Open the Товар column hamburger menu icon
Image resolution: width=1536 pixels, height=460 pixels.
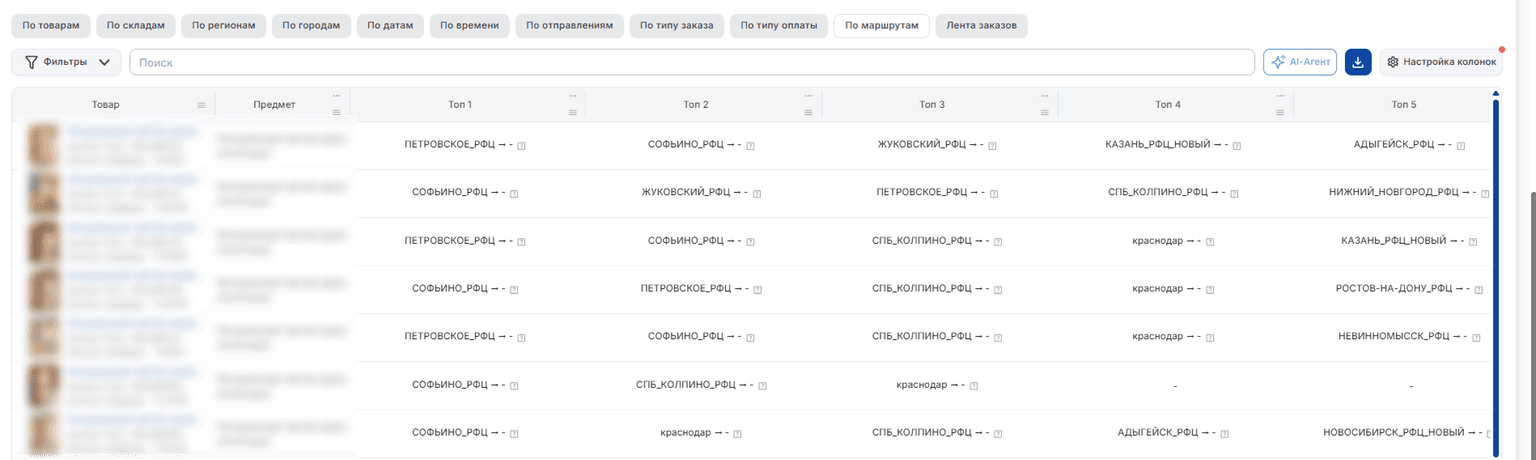click(x=201, y=106)
